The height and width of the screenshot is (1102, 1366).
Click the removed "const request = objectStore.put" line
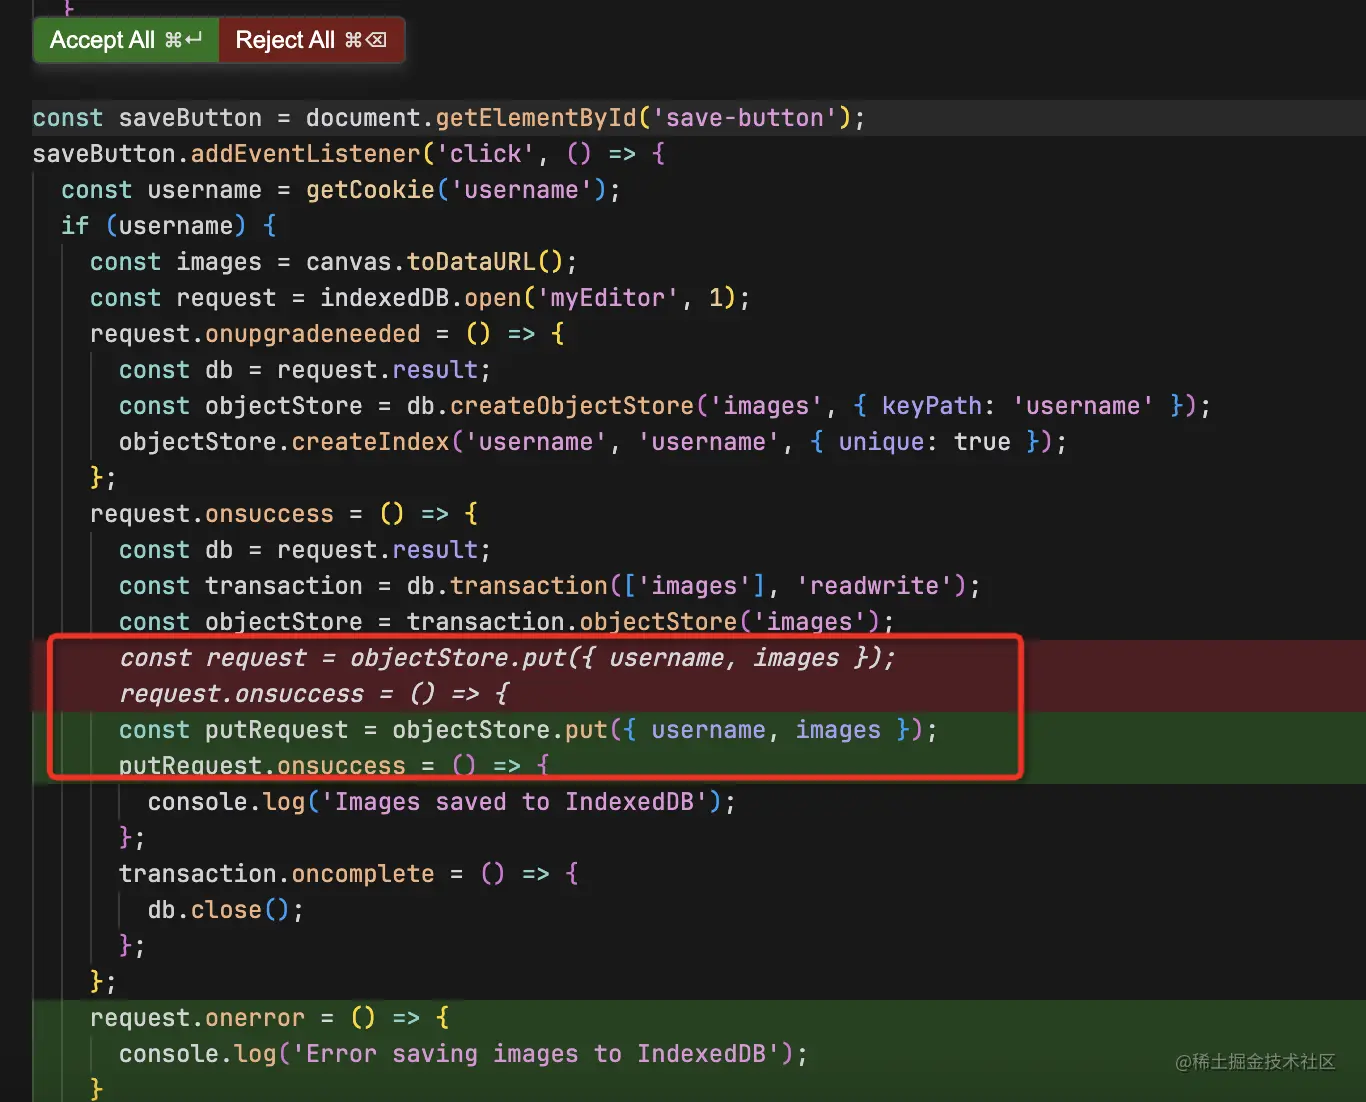[x=507, y=658]
